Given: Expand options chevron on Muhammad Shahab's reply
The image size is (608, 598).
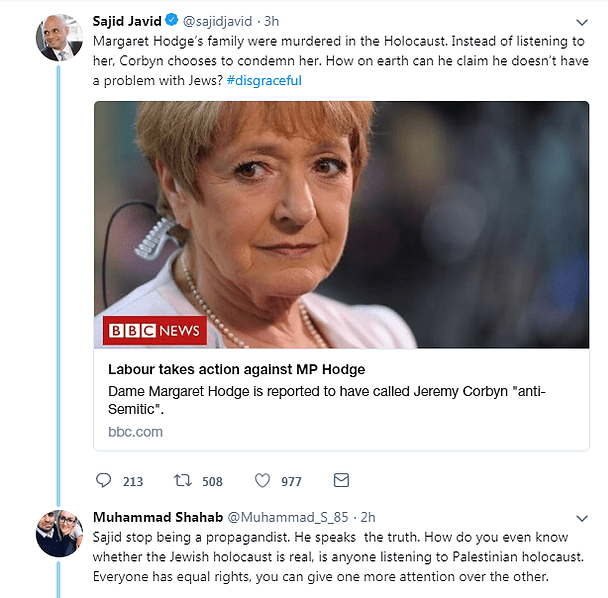Looking at the screenshot, I should pyautogui.click(x=582, y=518).
